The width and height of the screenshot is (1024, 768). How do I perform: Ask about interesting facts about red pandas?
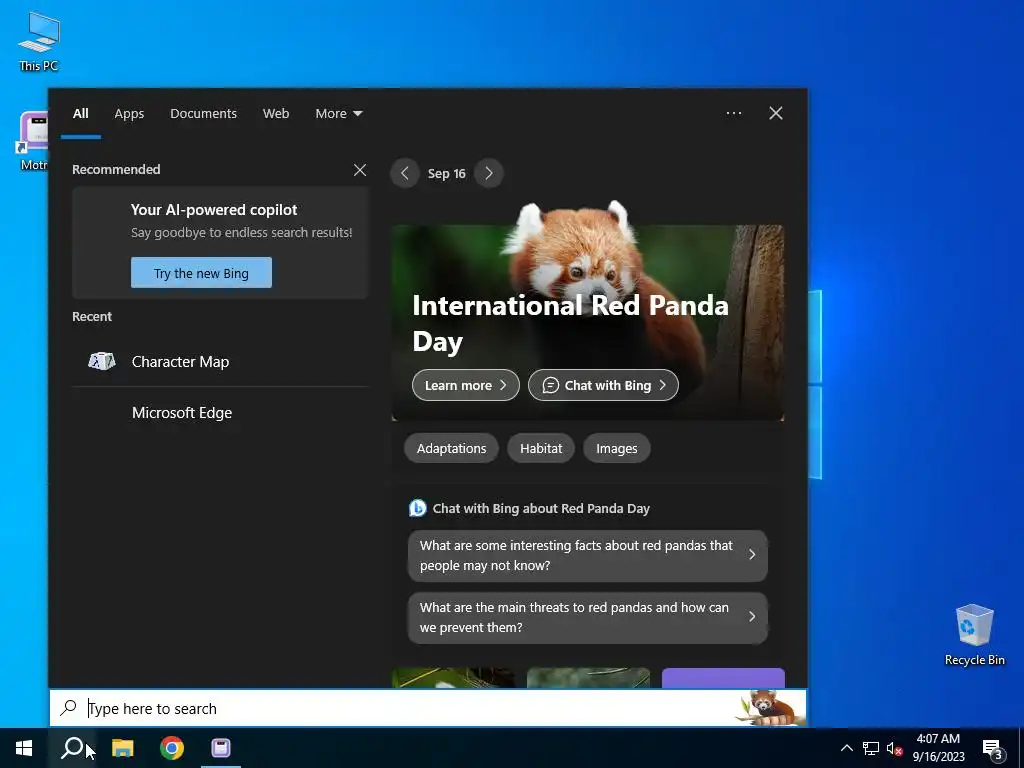(x=588, y=556)
